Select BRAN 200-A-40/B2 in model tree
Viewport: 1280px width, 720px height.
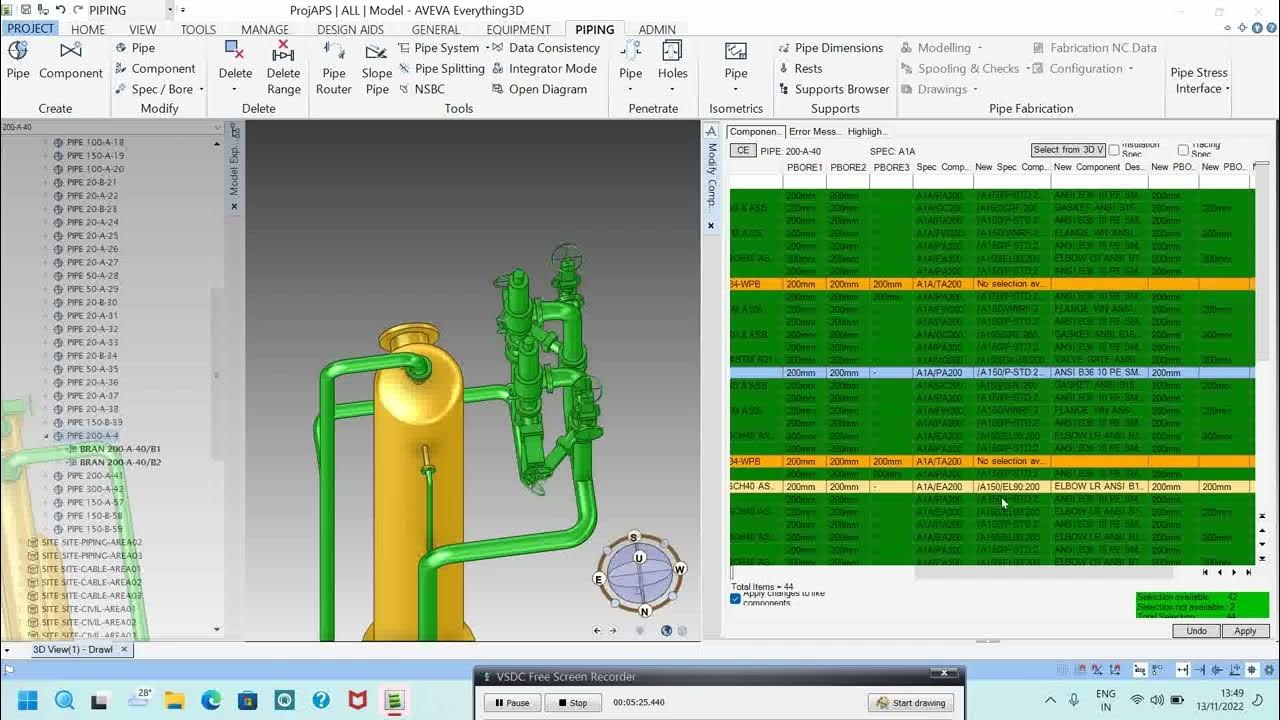[x=120, y=462]
